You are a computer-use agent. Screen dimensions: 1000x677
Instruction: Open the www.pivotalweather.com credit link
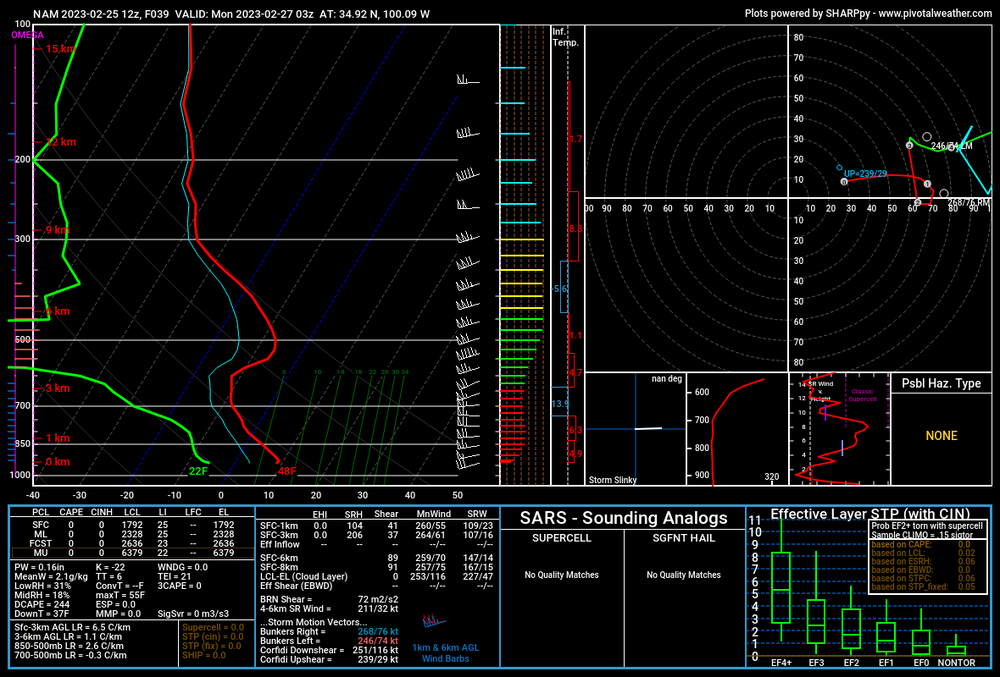click(x=935, y=13)
